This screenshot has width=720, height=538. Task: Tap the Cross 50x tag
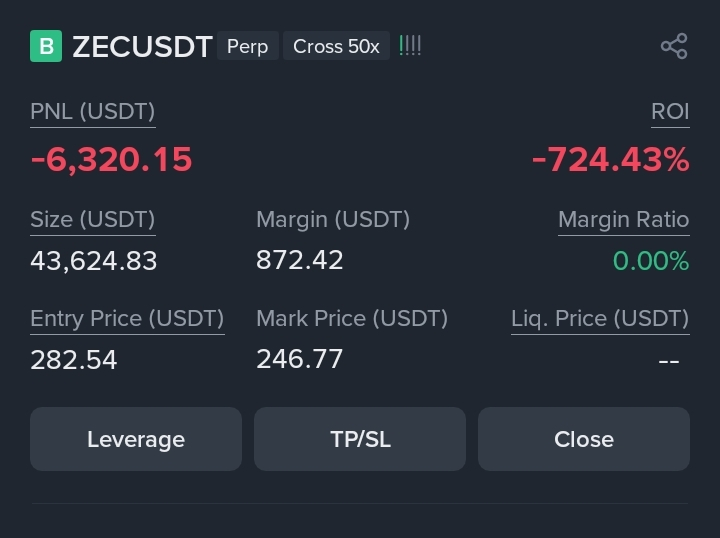[337, 46]
